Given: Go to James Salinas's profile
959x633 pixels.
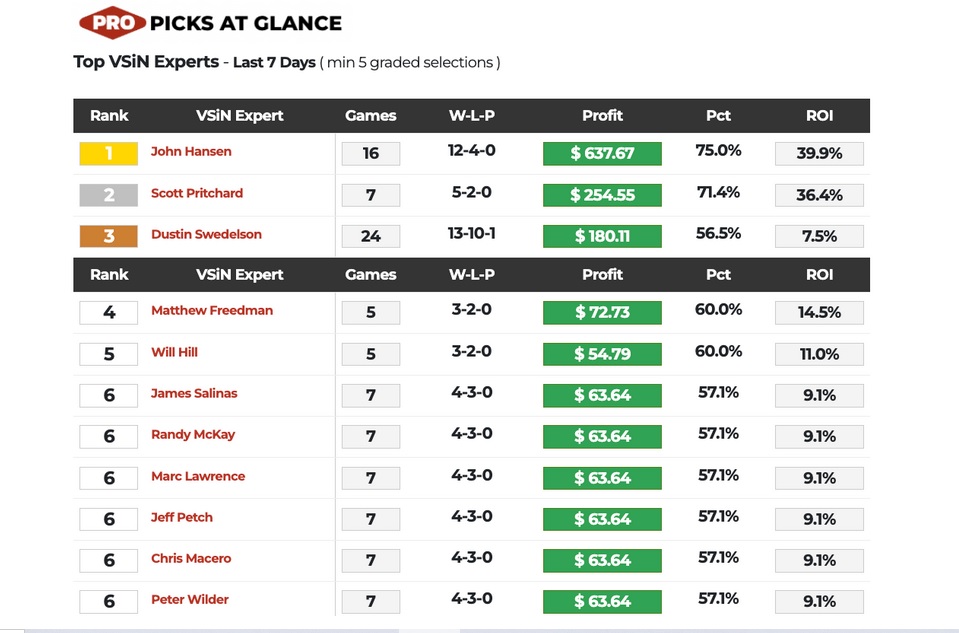Looking at the screenshot, I should coord(194,394).
